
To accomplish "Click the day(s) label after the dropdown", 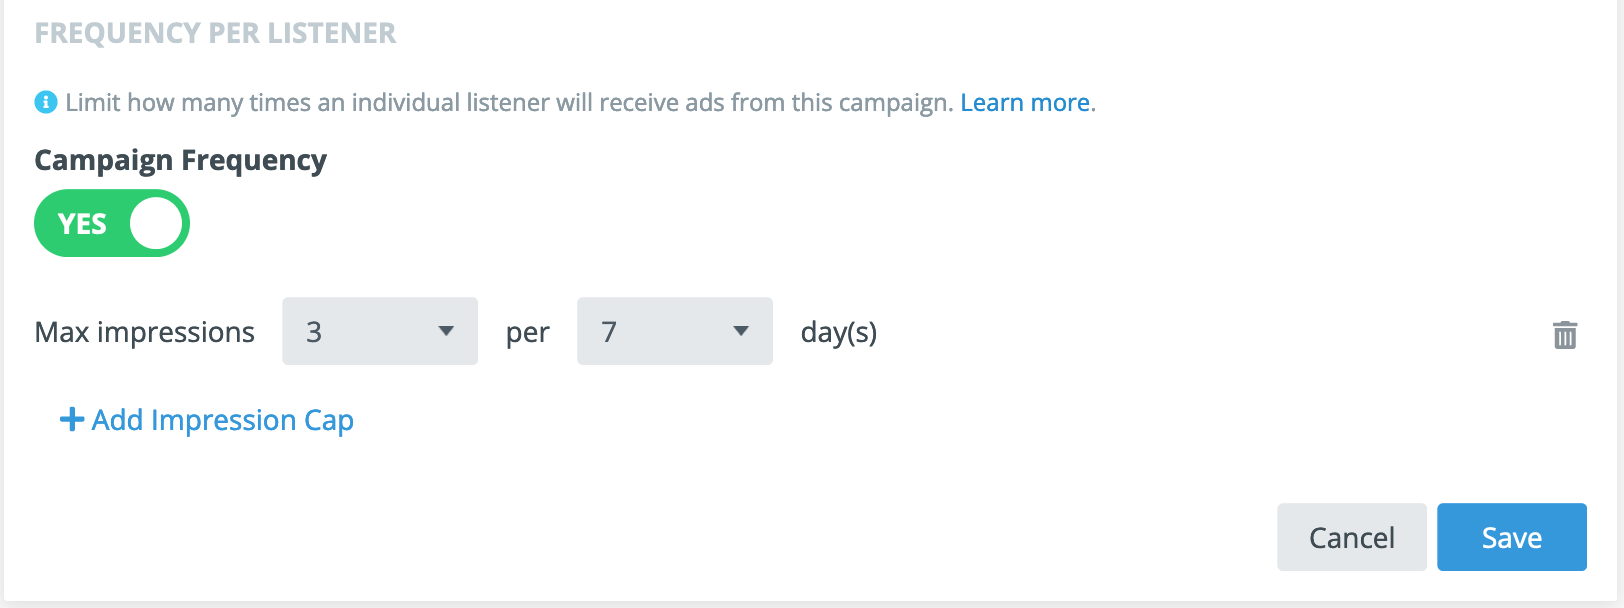I will pyautogui.click(x=838, y=332).
